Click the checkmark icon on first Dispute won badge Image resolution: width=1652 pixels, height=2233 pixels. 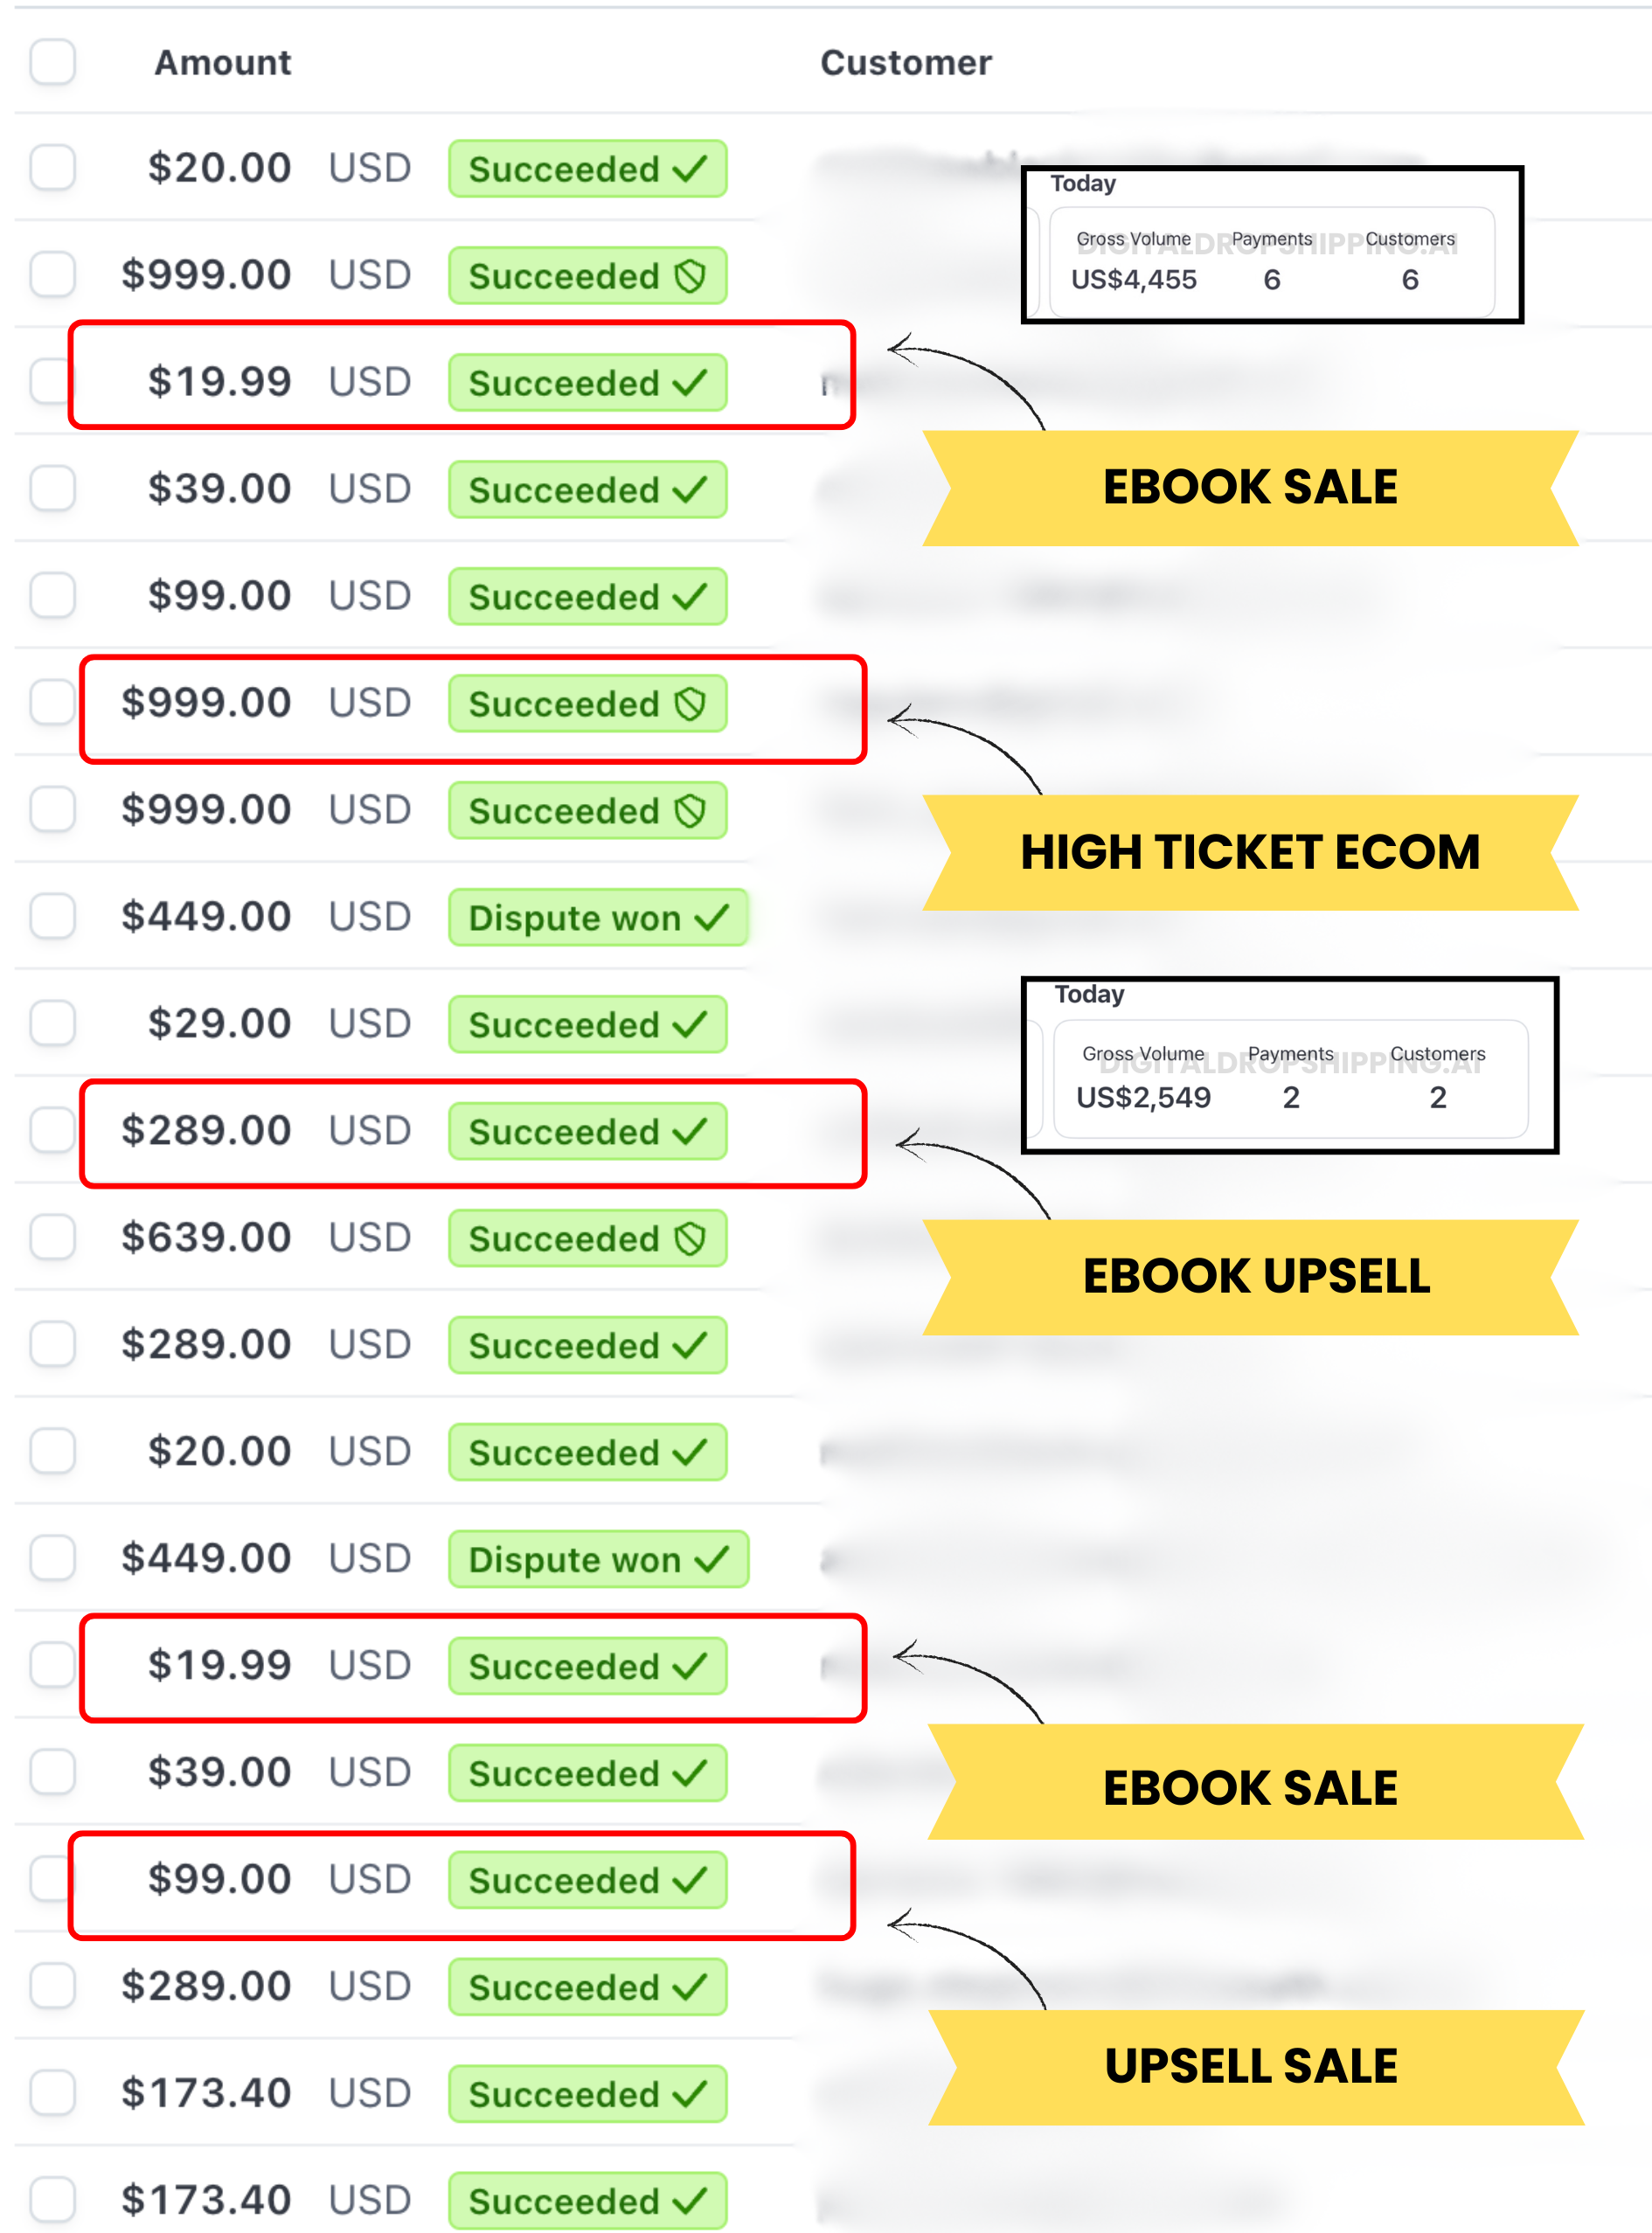pyautogui.click(x=711, y=917)
